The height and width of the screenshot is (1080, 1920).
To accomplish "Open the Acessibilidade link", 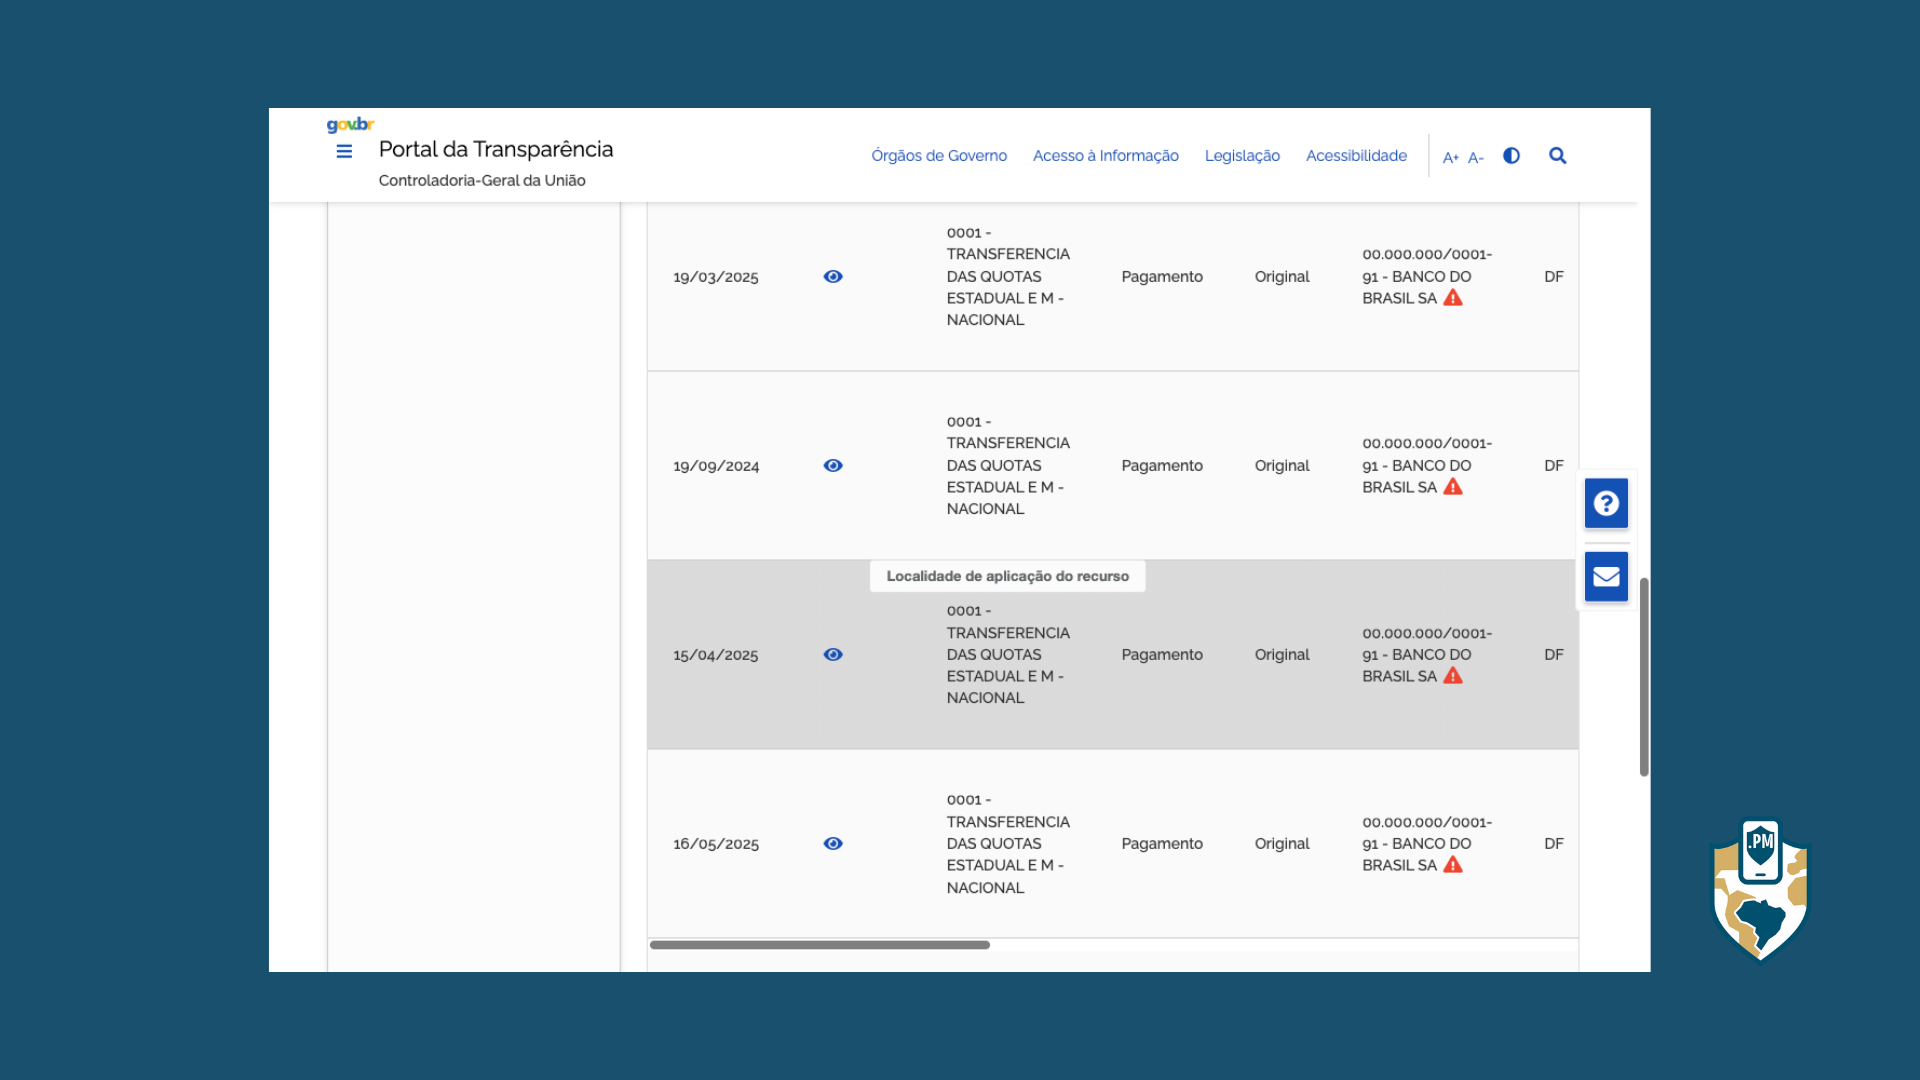I will pos(1356,156).
